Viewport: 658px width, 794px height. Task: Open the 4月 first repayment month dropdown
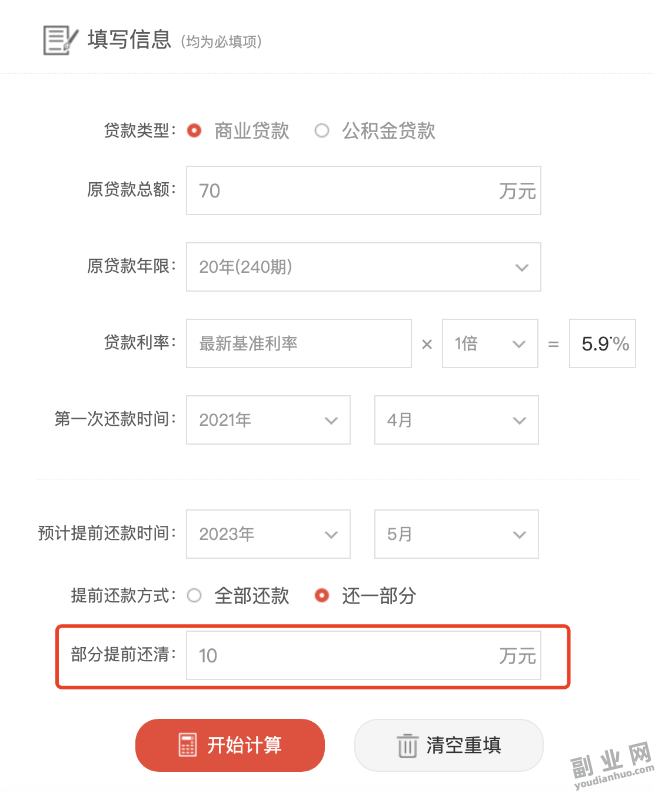[x=456, y=420]
